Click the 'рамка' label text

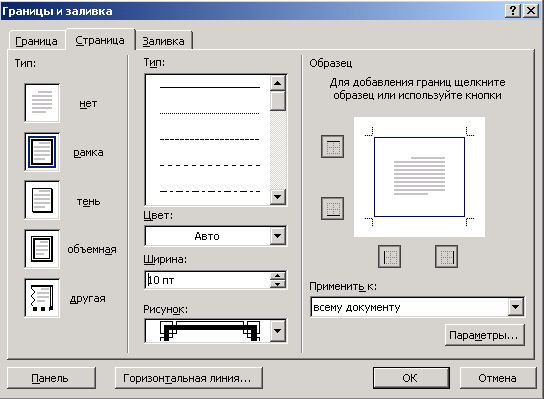(x=88, y=153)
